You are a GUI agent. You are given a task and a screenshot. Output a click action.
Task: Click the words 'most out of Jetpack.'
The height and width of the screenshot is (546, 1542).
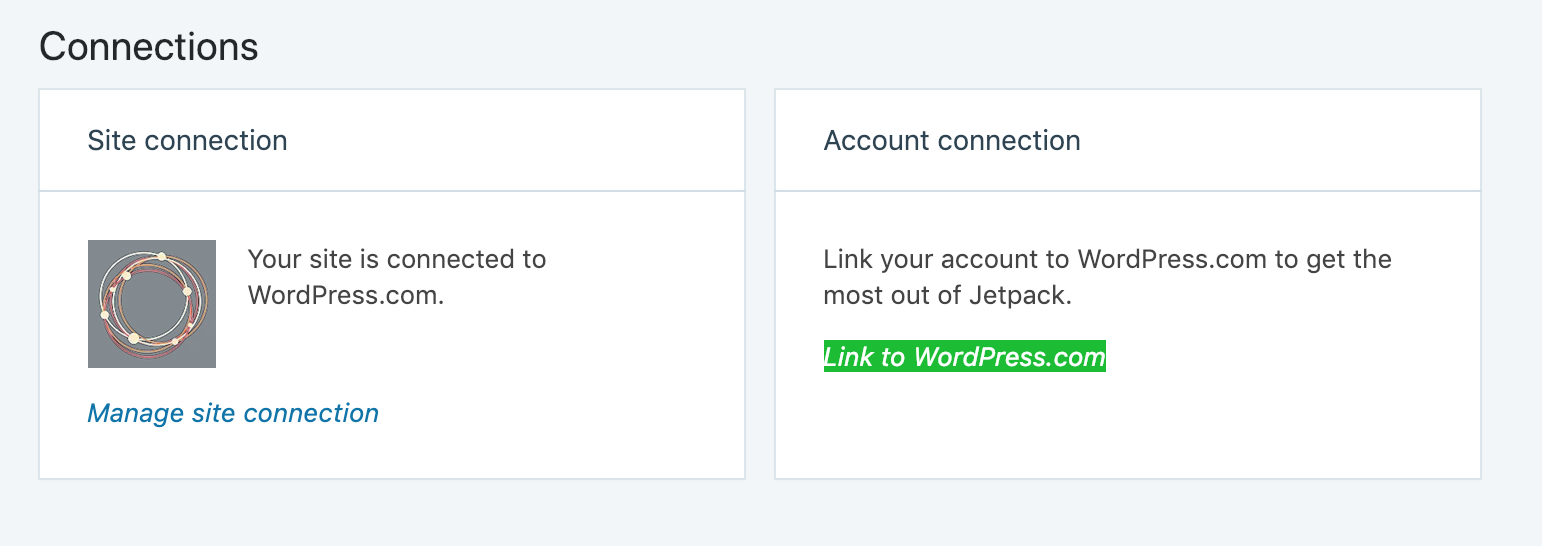click(x=948, y=296)
